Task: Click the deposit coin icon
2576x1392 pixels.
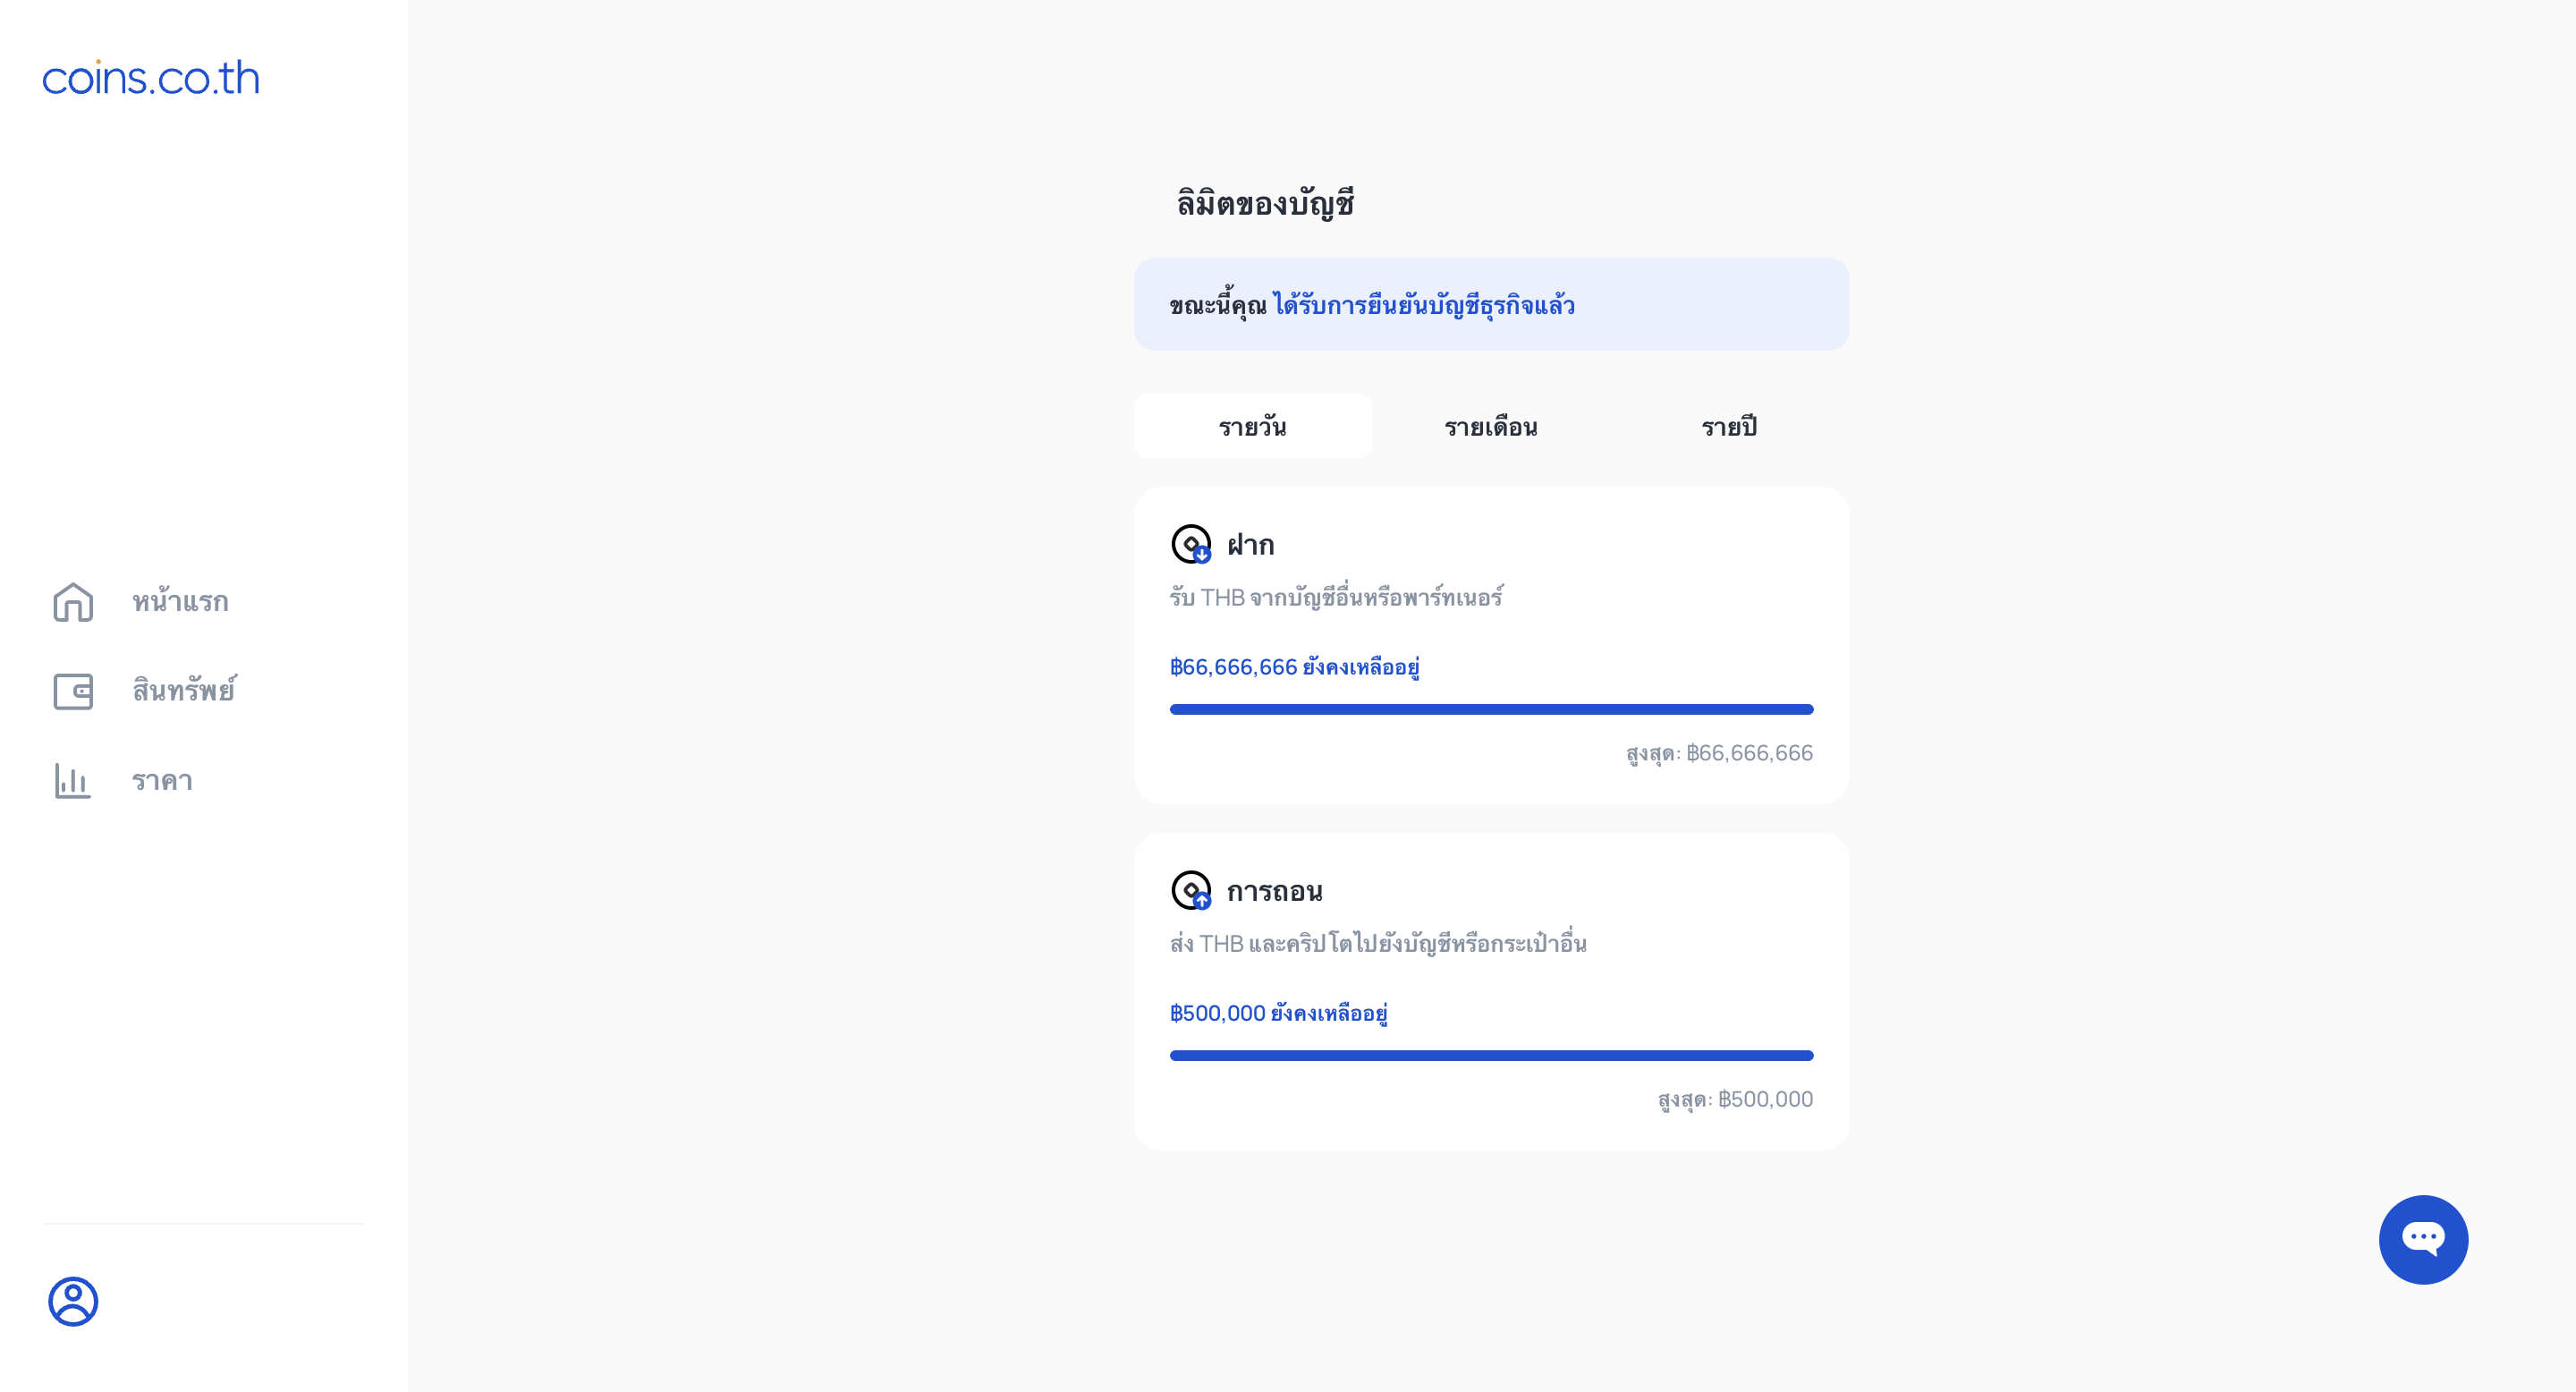Action: pyautogui.click(x=1191, y=544)
